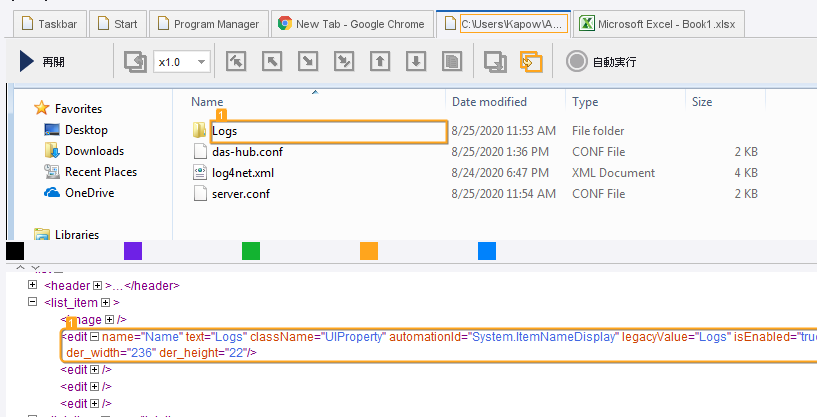Image resolution: width=817 pixels, height=417 pixels.
Task: Collapse attributes of the highlighted edit element
Action: tap(95, 337)
